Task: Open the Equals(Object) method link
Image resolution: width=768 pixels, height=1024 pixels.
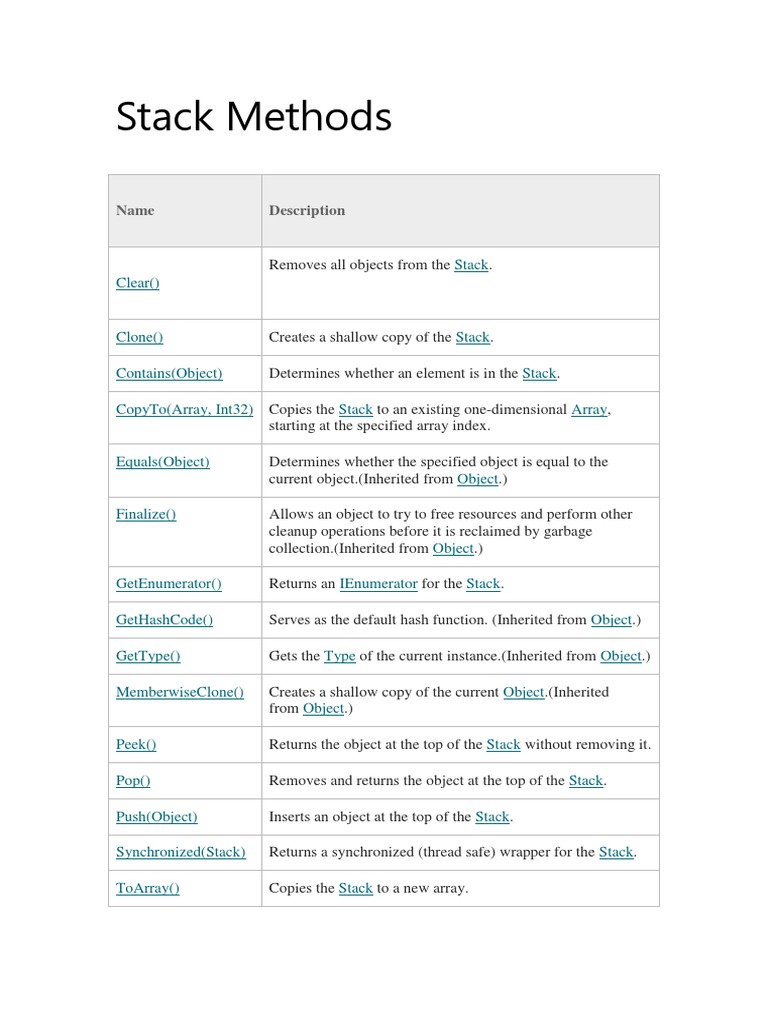Action: click(x=163, y=462)
